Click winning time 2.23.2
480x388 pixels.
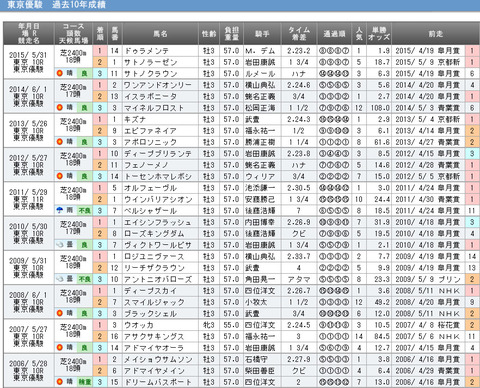[299, 51]
